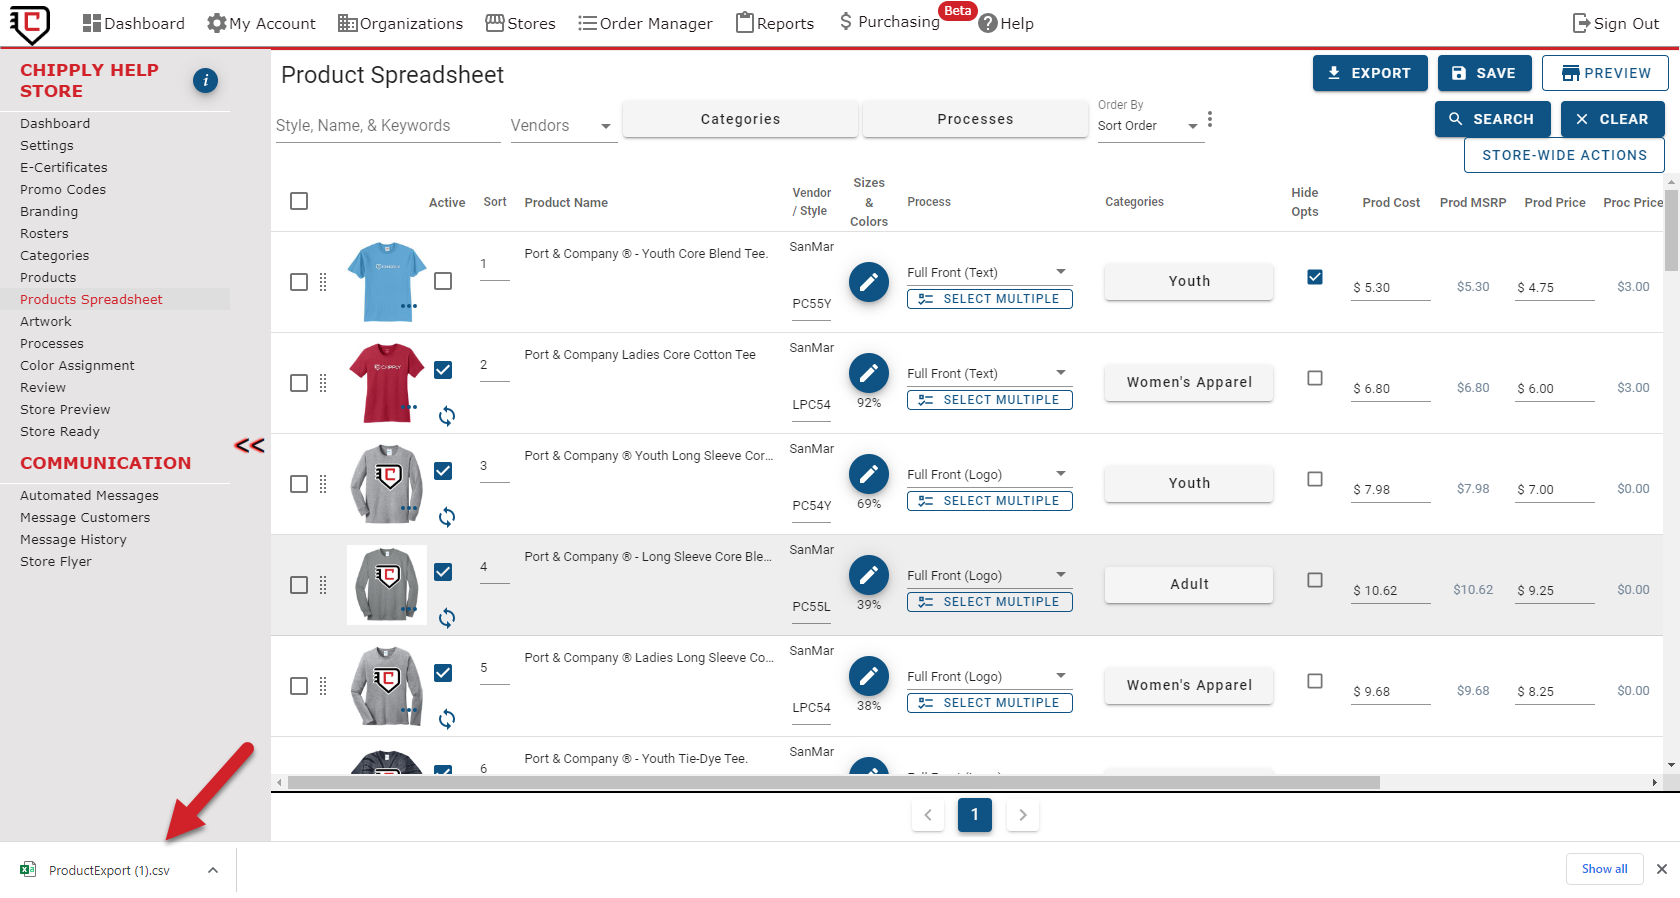Refresh Ladies Core Cotton Tee product
Image resolution: width=1680 pixels, height=898 pixels.
(447, 416)
